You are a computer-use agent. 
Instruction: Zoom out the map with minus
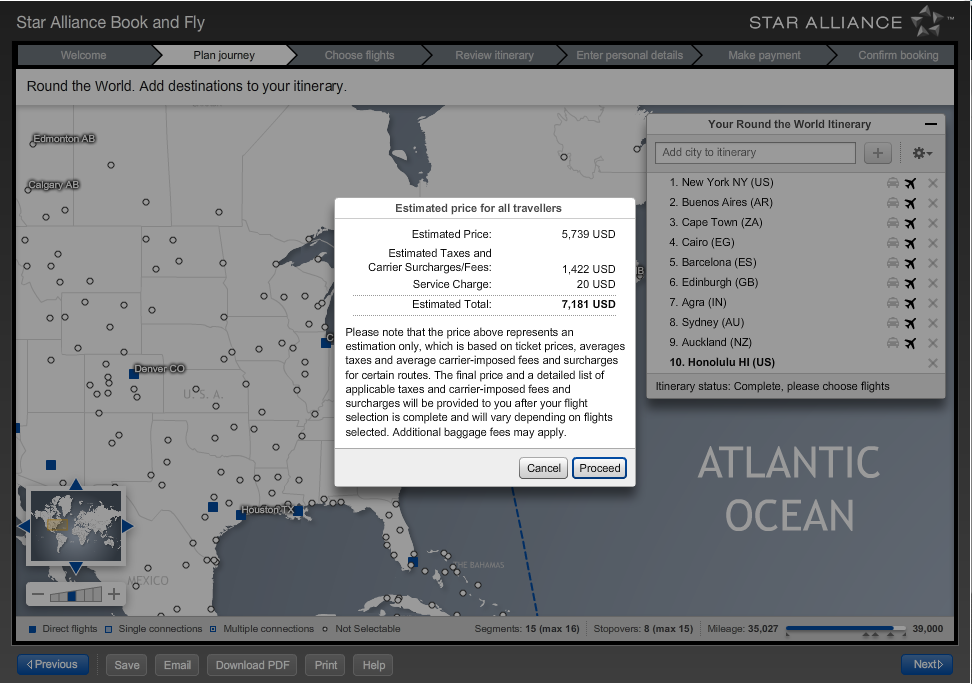coord(38,595)
